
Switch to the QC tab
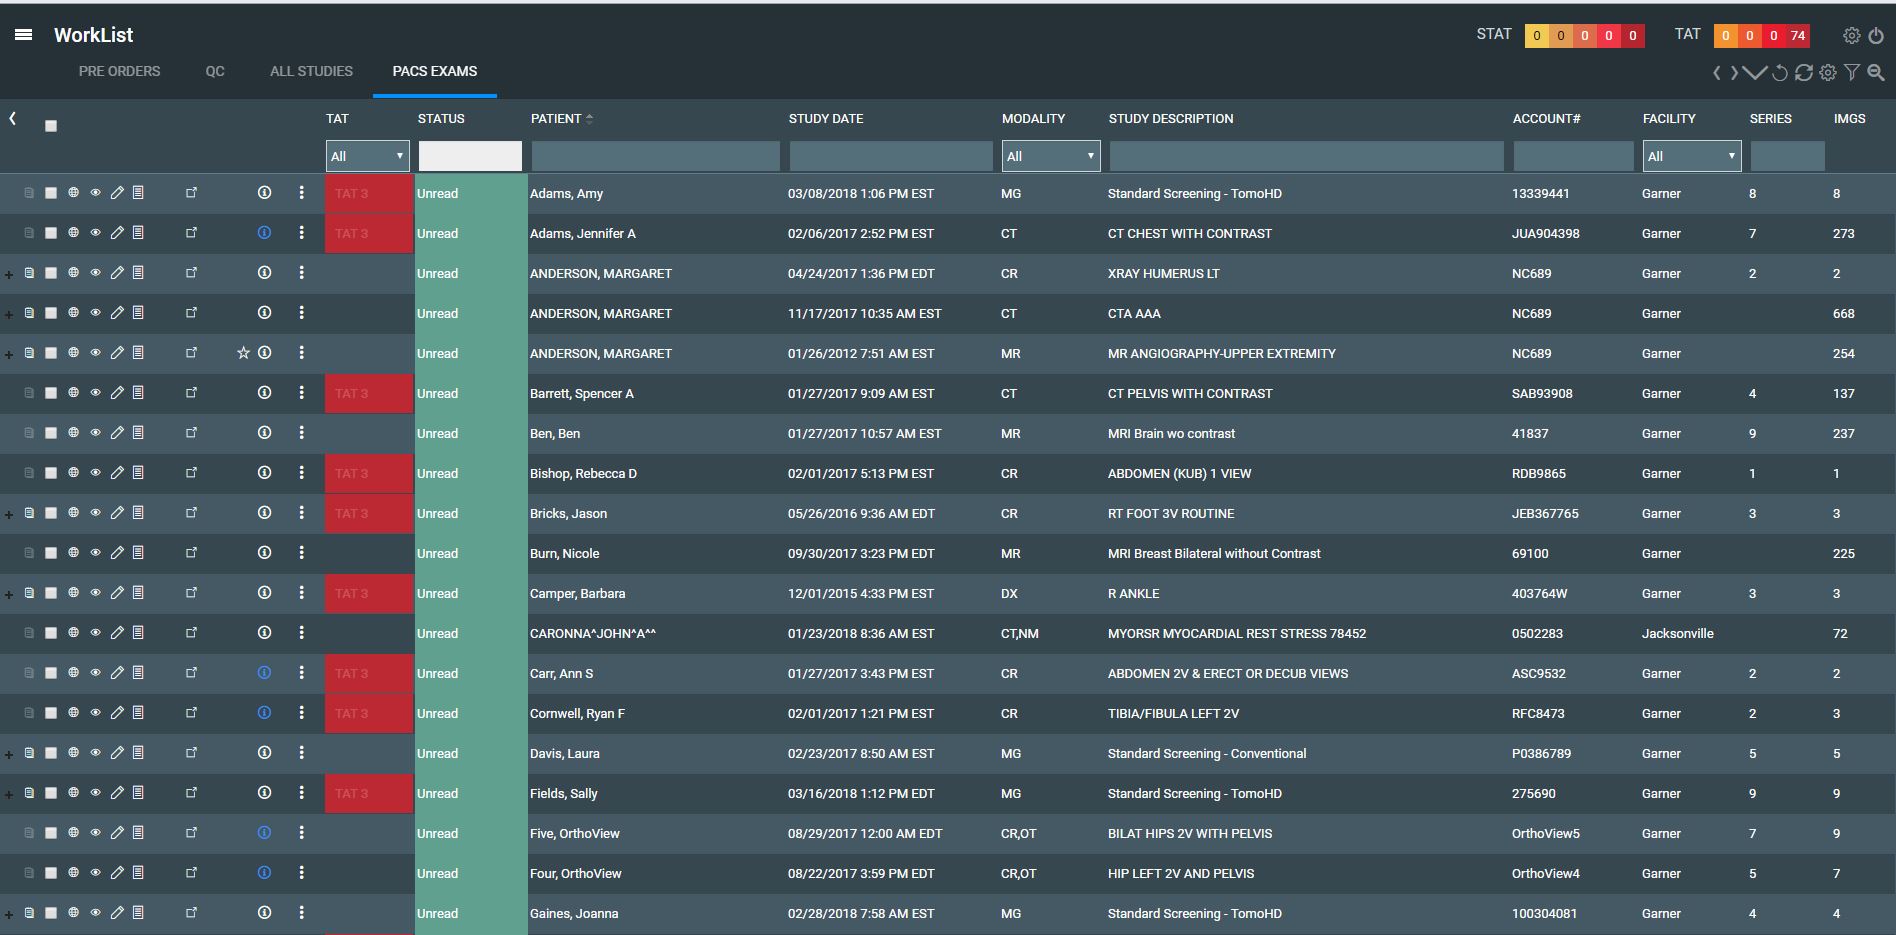tap(215, 71)
